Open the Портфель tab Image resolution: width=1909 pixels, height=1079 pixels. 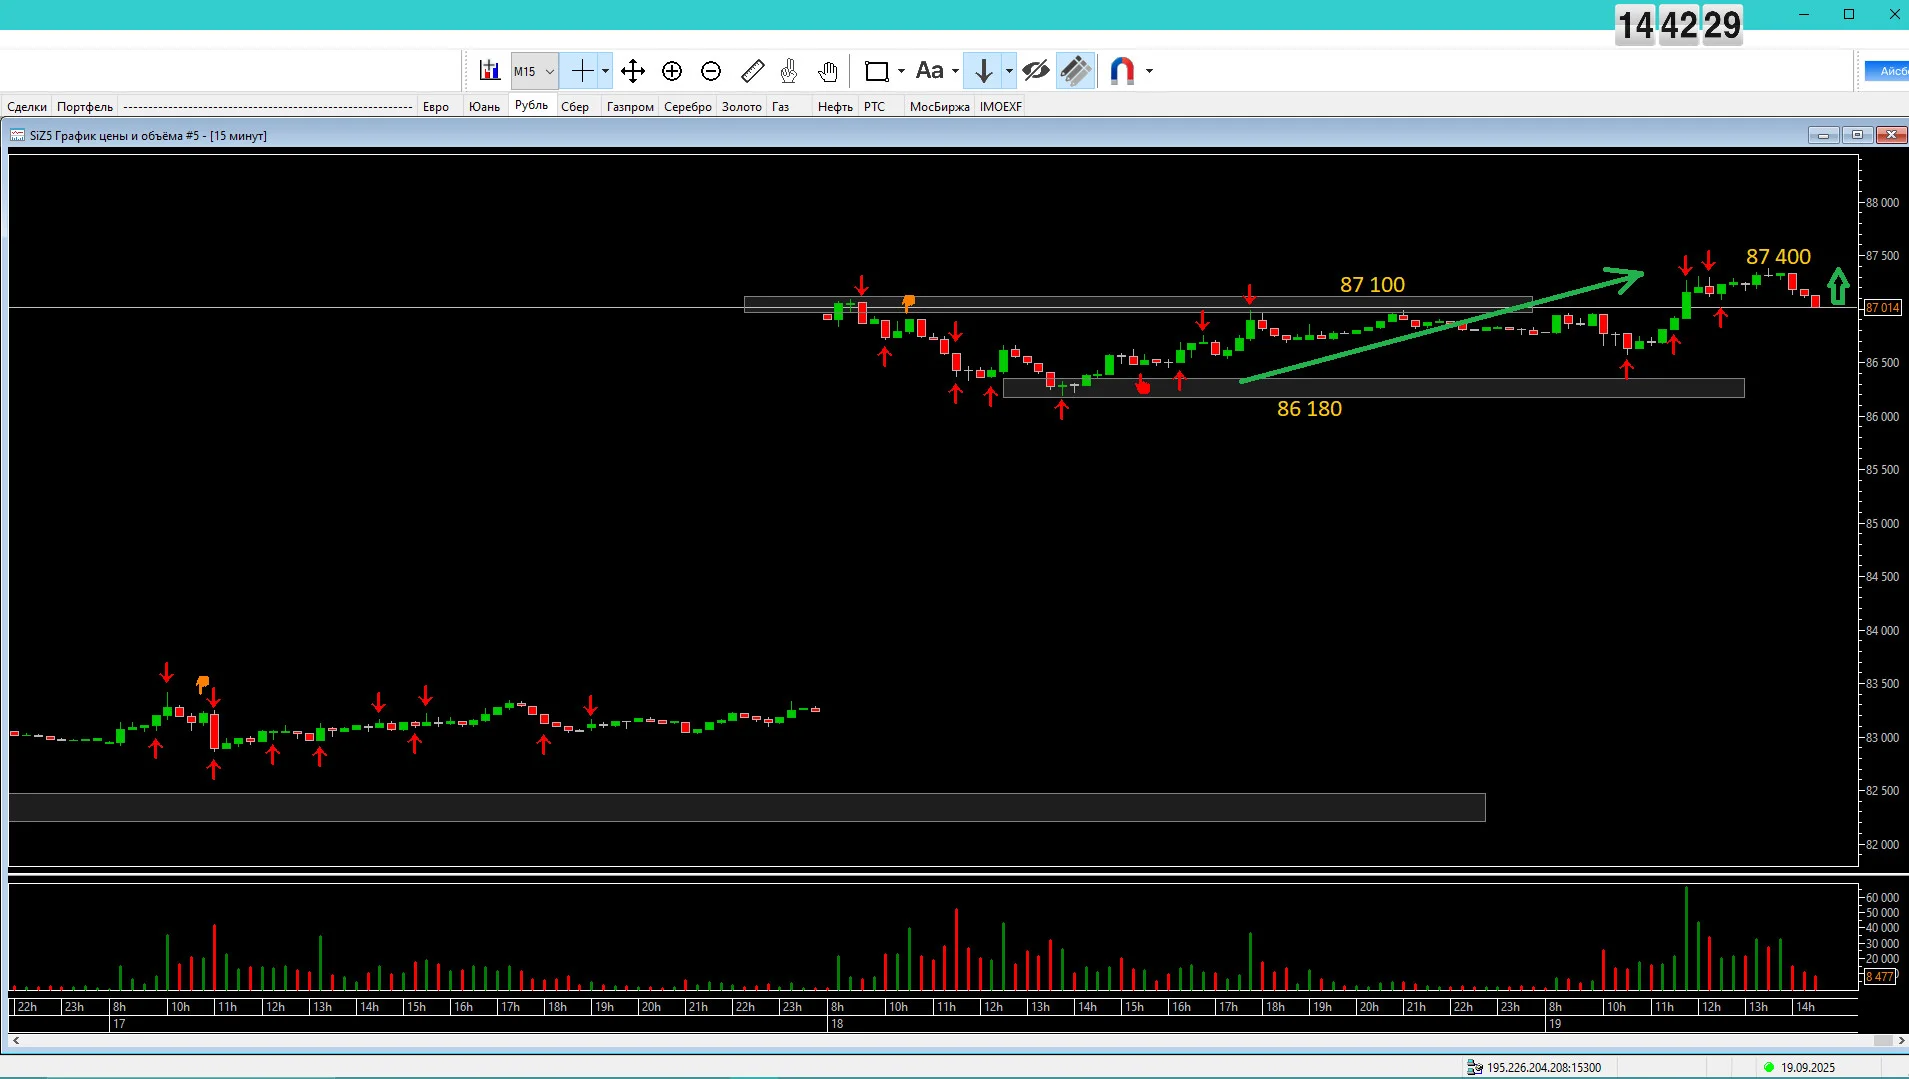point(85,107)
